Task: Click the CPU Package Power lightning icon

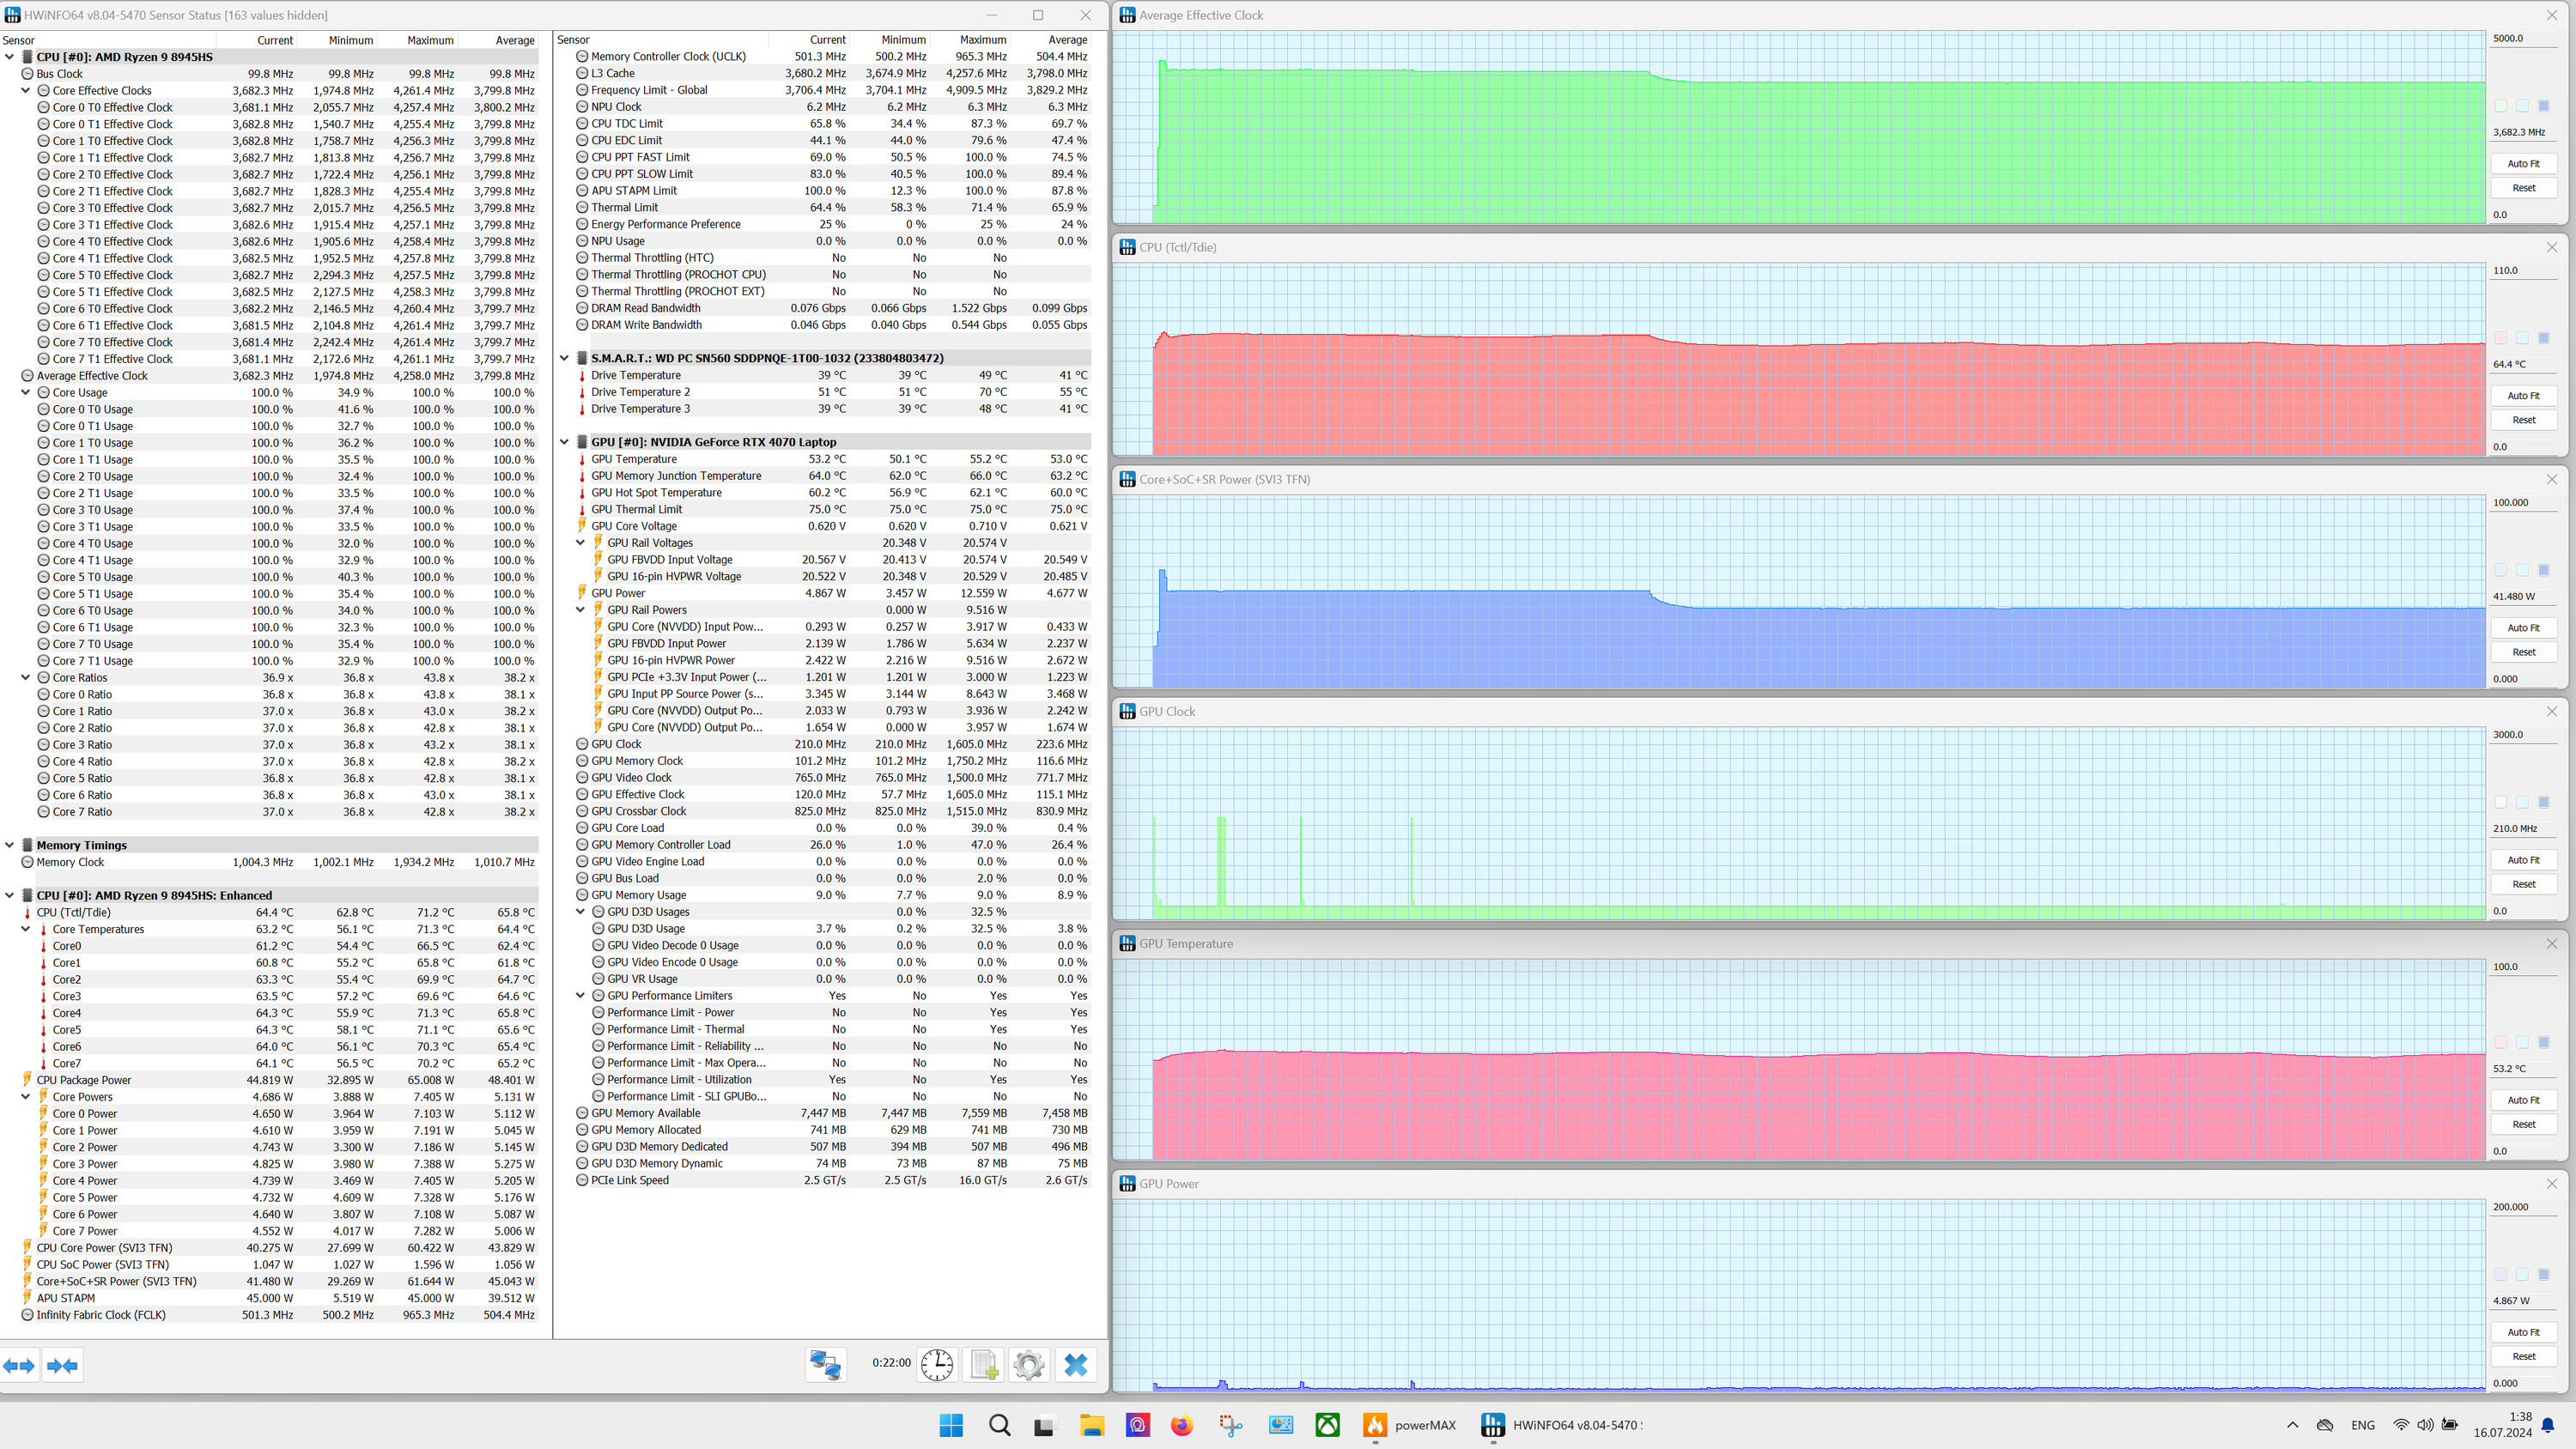Action: point(27,1080)
